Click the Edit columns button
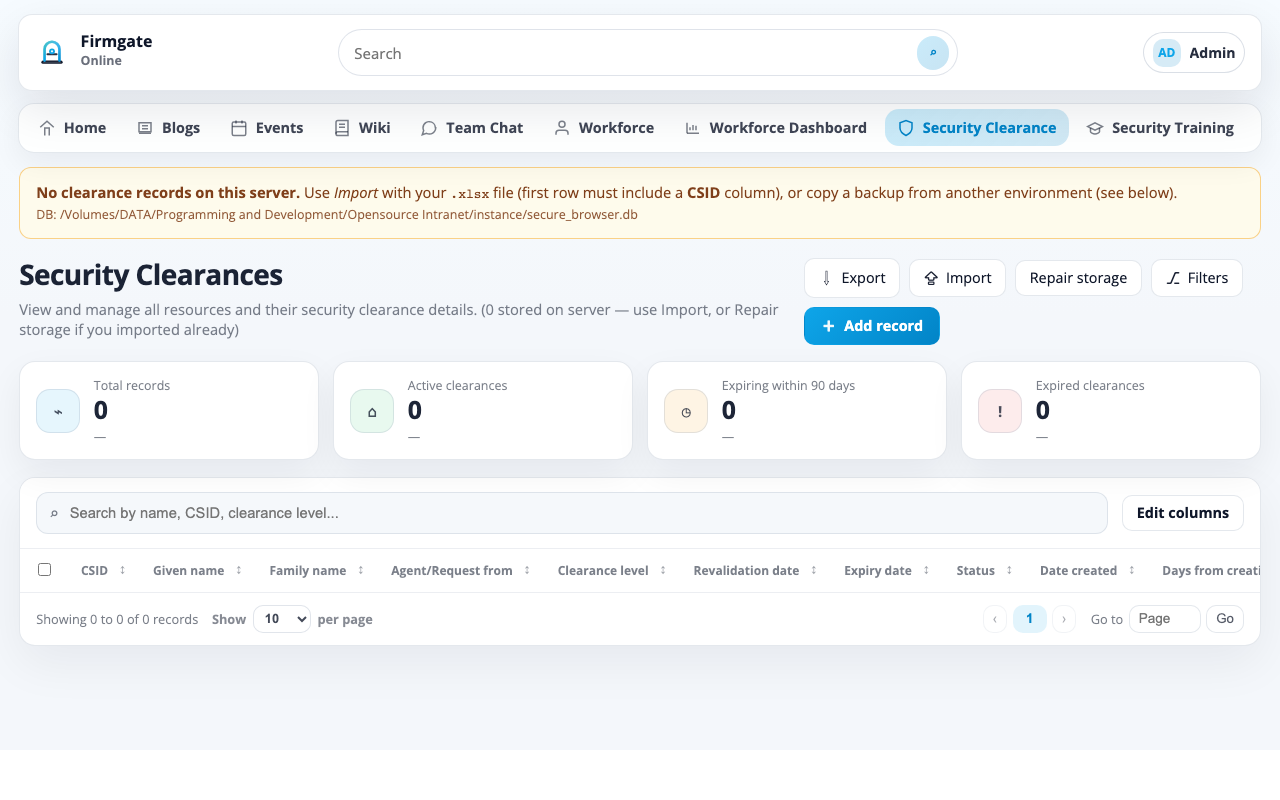 coord(1183,513)
